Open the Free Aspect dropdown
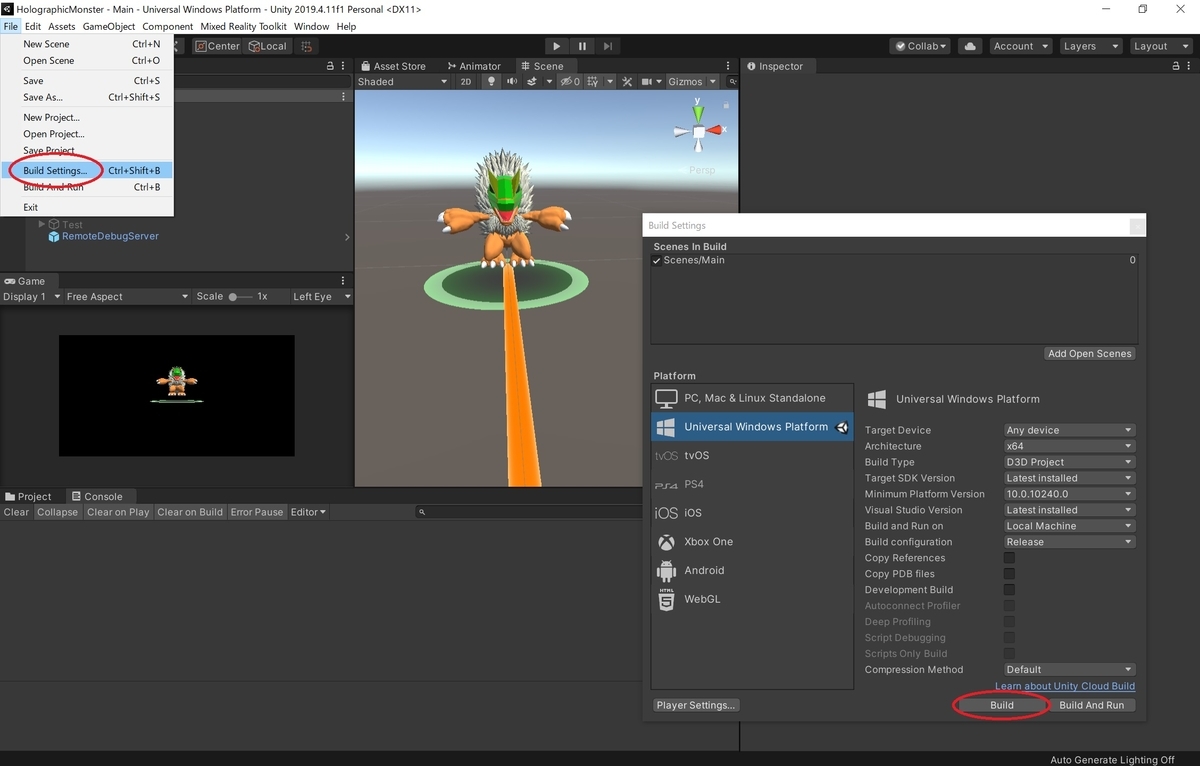The height and width of the screenshot is (766, 1200). click(x=126, y=297)
